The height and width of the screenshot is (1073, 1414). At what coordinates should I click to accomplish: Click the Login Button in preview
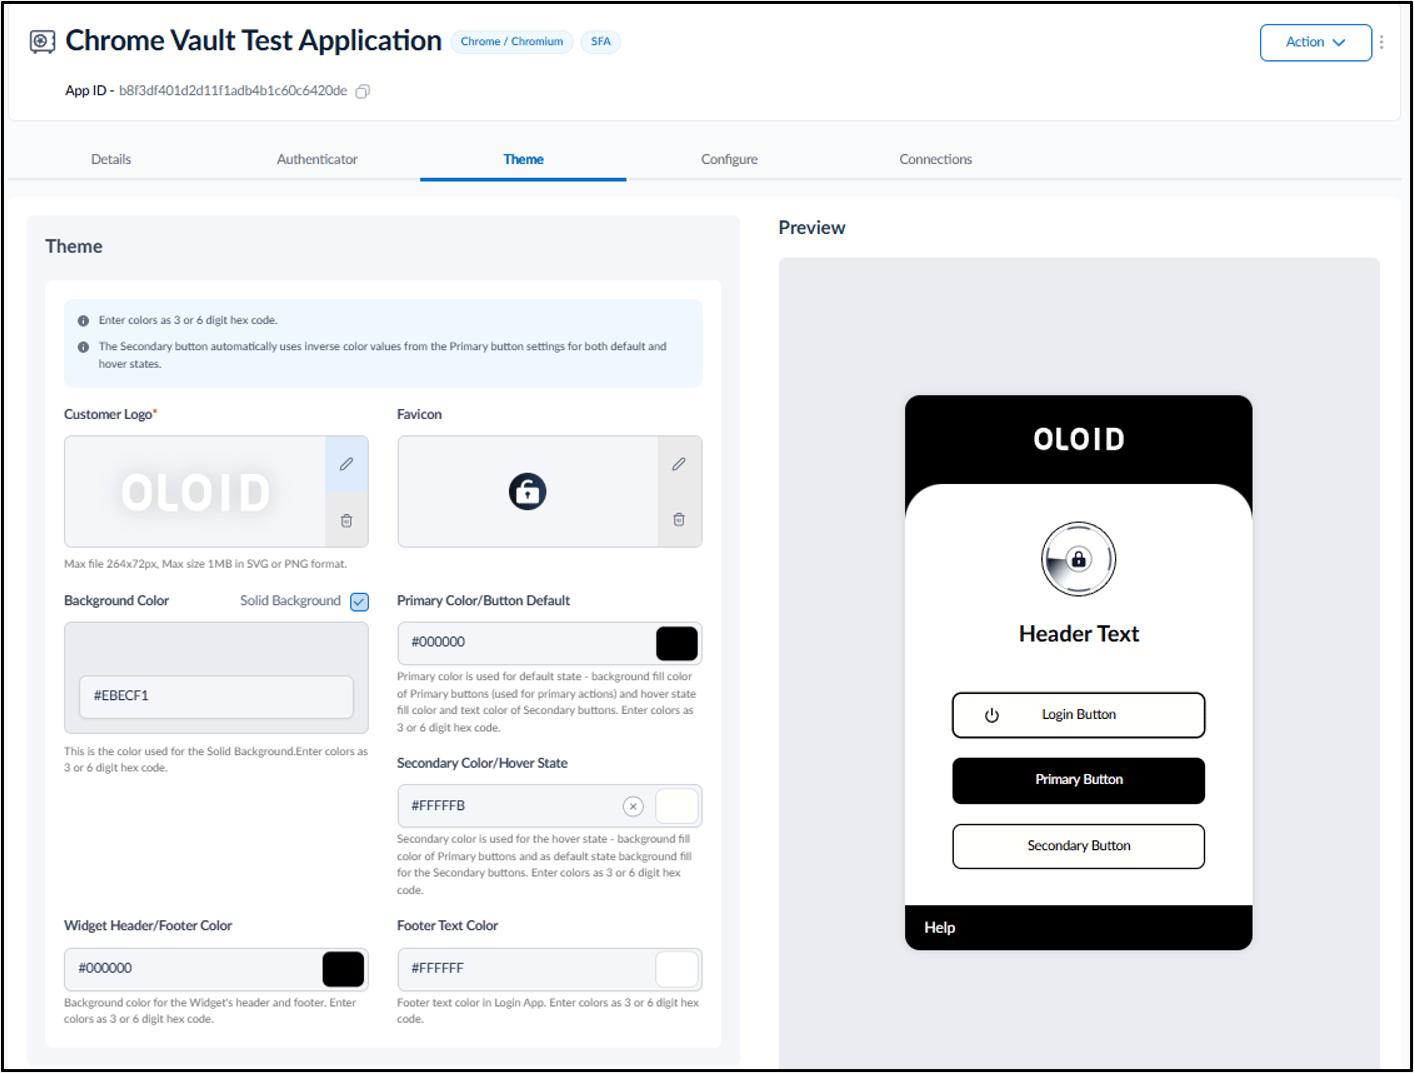tap(1078, 715)
